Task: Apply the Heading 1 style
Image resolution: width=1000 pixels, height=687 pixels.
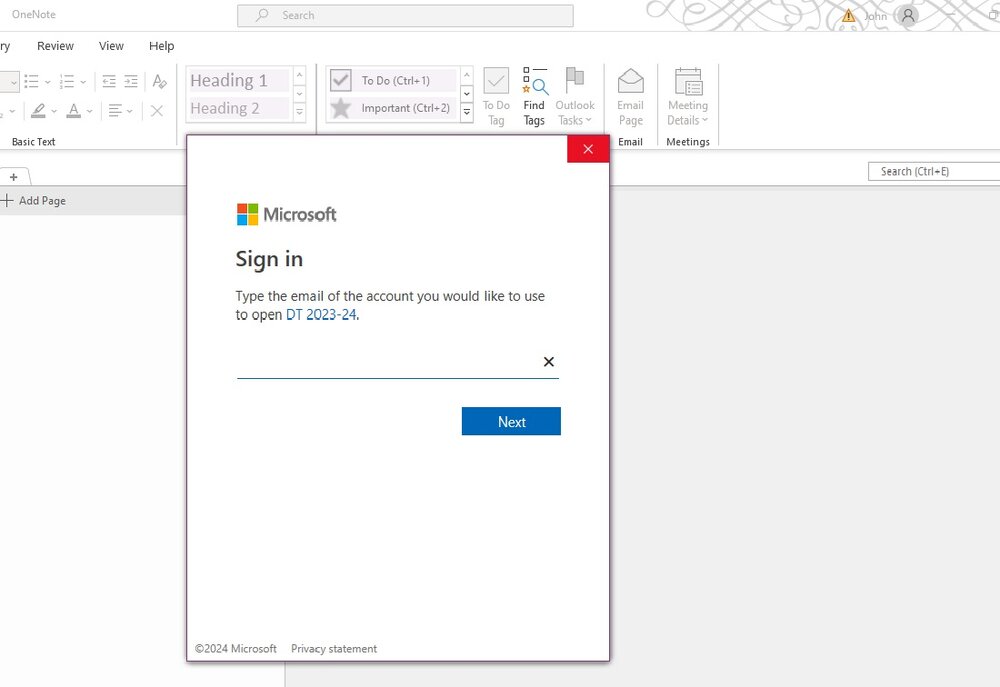Action: click(239, 80)
